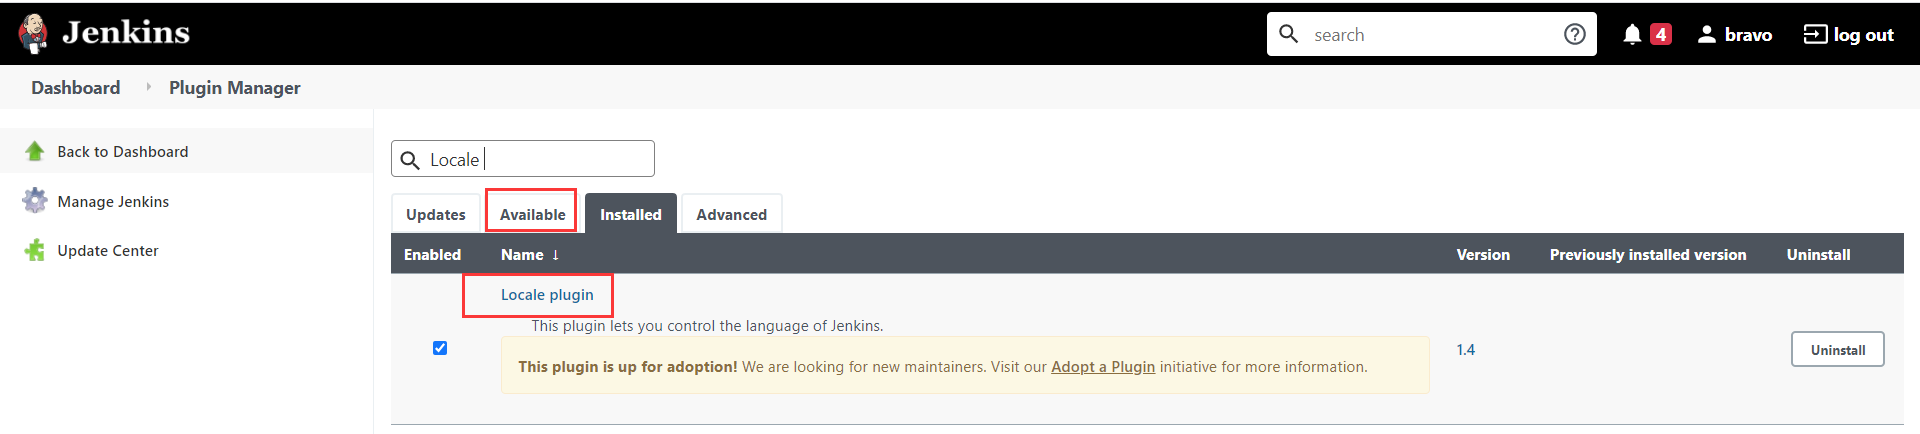Open notifications via the bell icon
The width and height of the screenshot is (1920, 434).
[x=1632, y=35]
